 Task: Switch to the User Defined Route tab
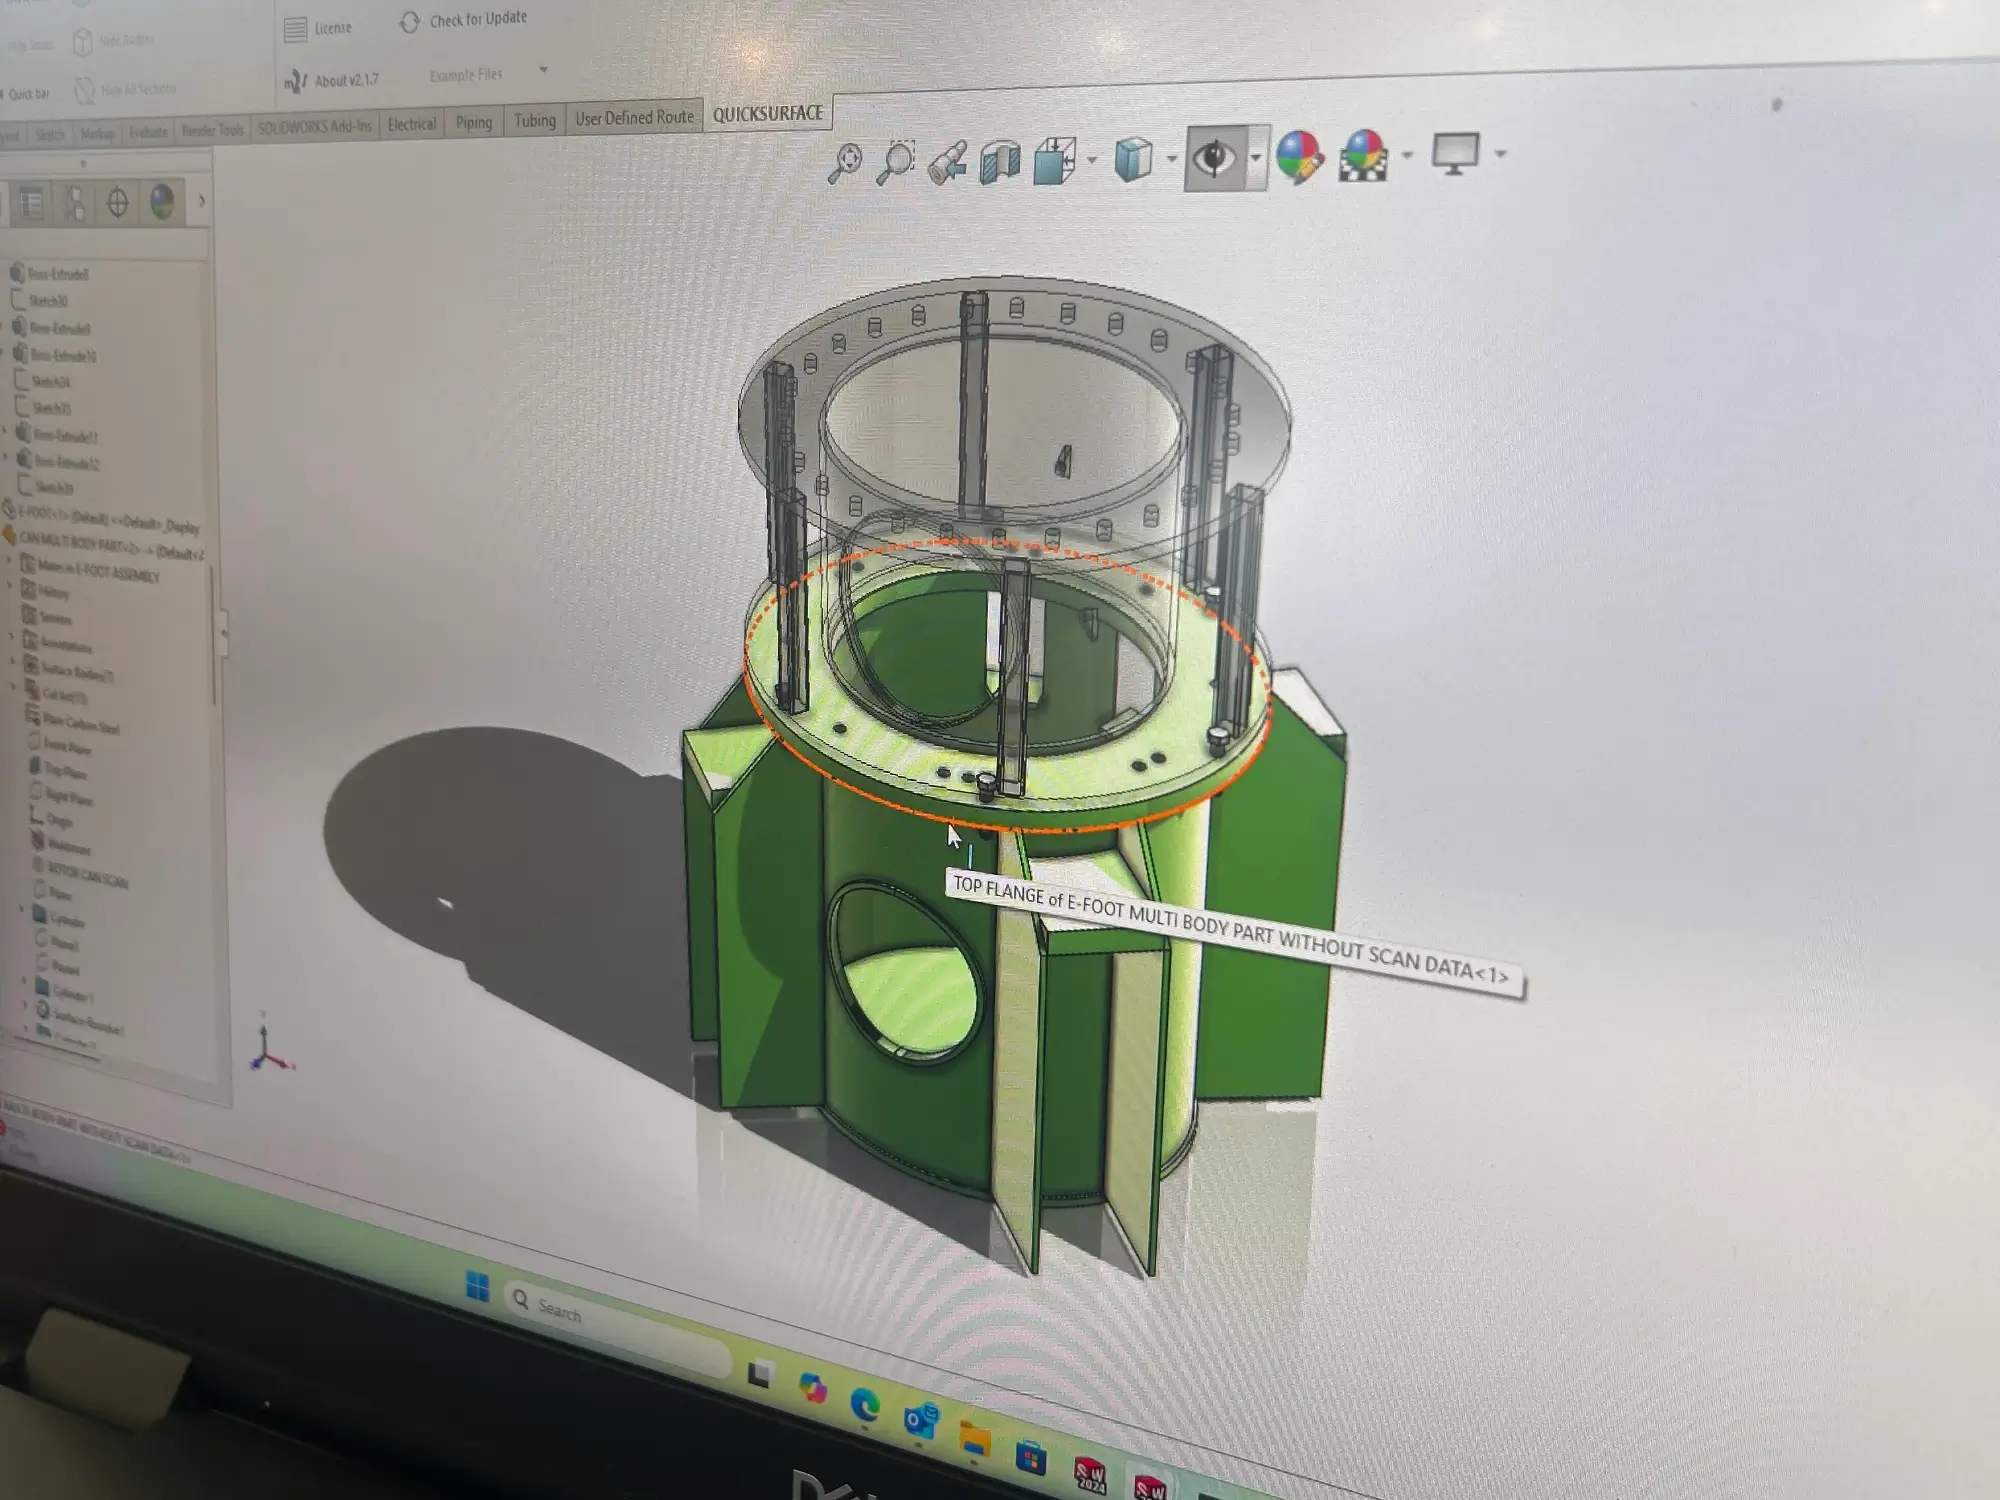(x=634, y=118)
